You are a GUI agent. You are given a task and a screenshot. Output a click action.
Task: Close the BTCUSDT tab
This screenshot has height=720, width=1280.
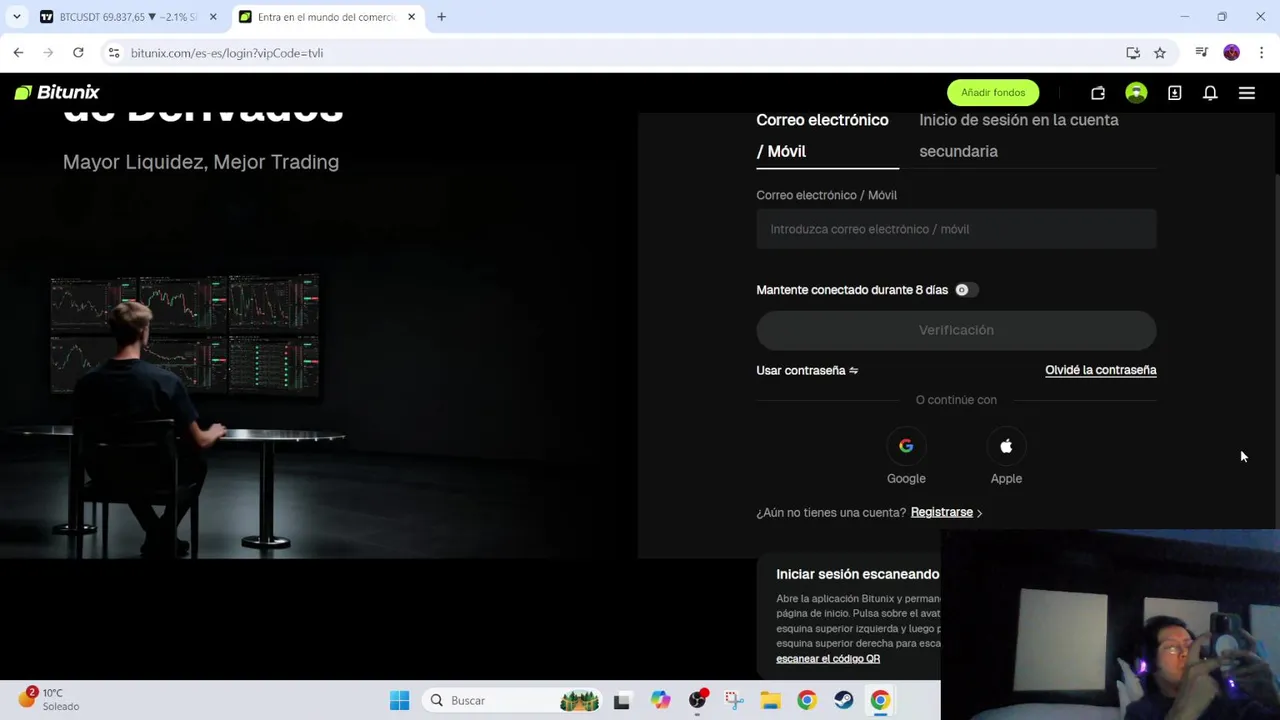click(213, 17)
